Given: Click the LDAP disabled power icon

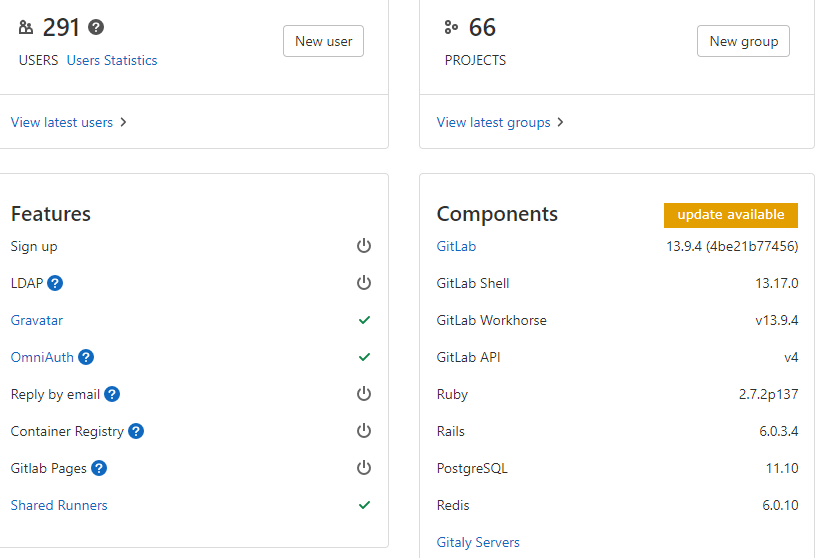Looking at the screenshot, I should [364, 283].
